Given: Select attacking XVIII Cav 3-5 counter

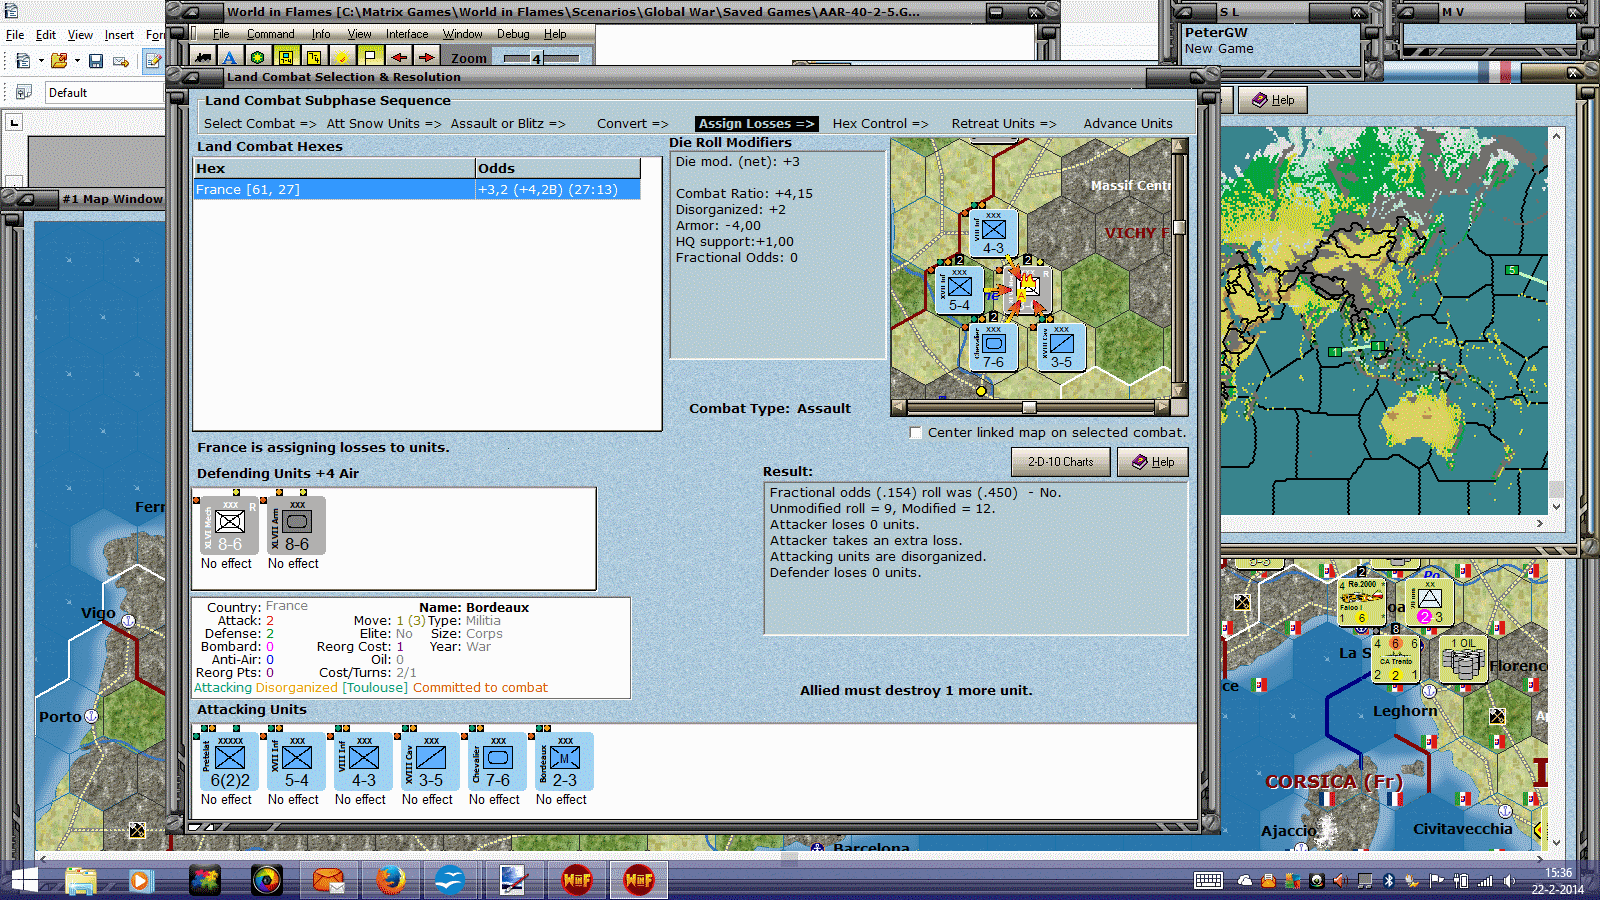Looking at the screenshot, I should pos(431,762).
